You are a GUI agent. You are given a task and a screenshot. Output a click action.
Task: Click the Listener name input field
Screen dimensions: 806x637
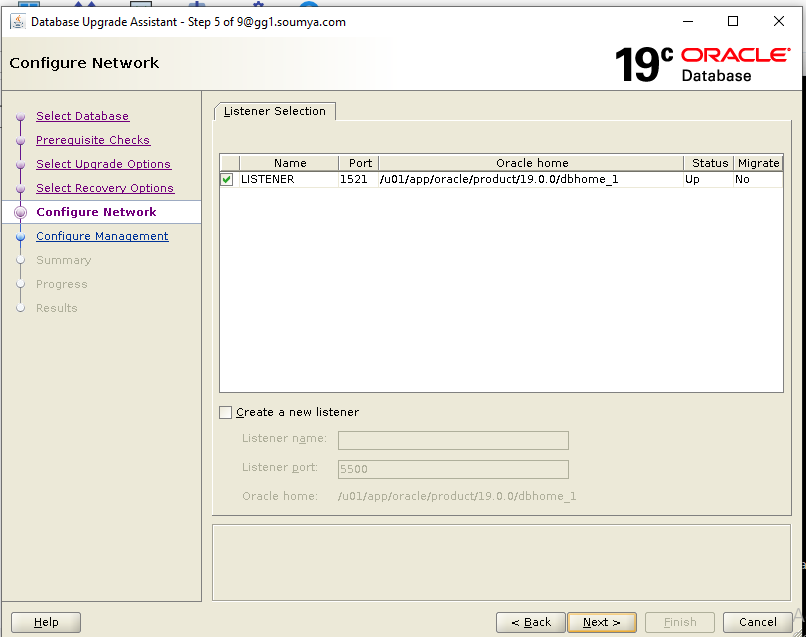pyautogui.click(x=453, y=441)
